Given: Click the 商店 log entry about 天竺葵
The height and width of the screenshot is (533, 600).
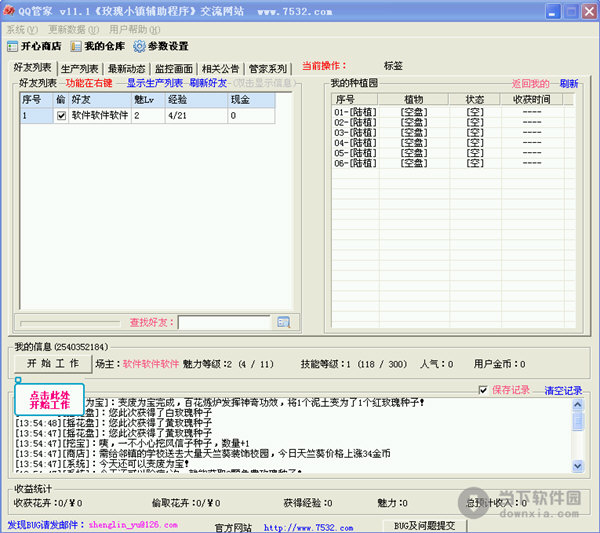Looking at the screenshot, I should pos(203,454).
